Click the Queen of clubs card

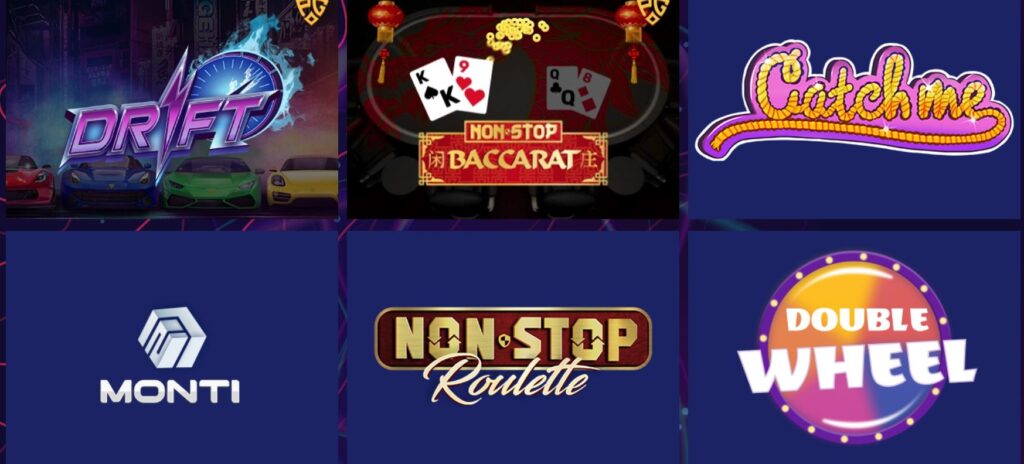564,90
